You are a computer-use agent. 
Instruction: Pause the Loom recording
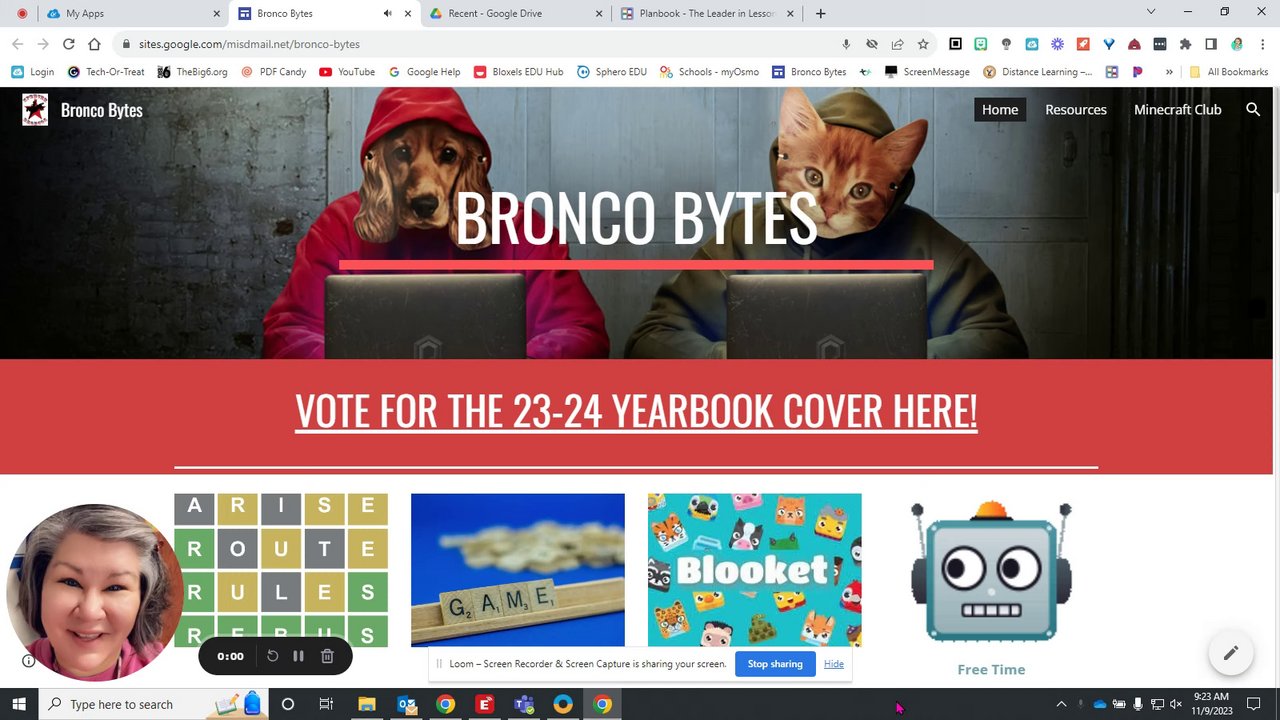[298, 656]
